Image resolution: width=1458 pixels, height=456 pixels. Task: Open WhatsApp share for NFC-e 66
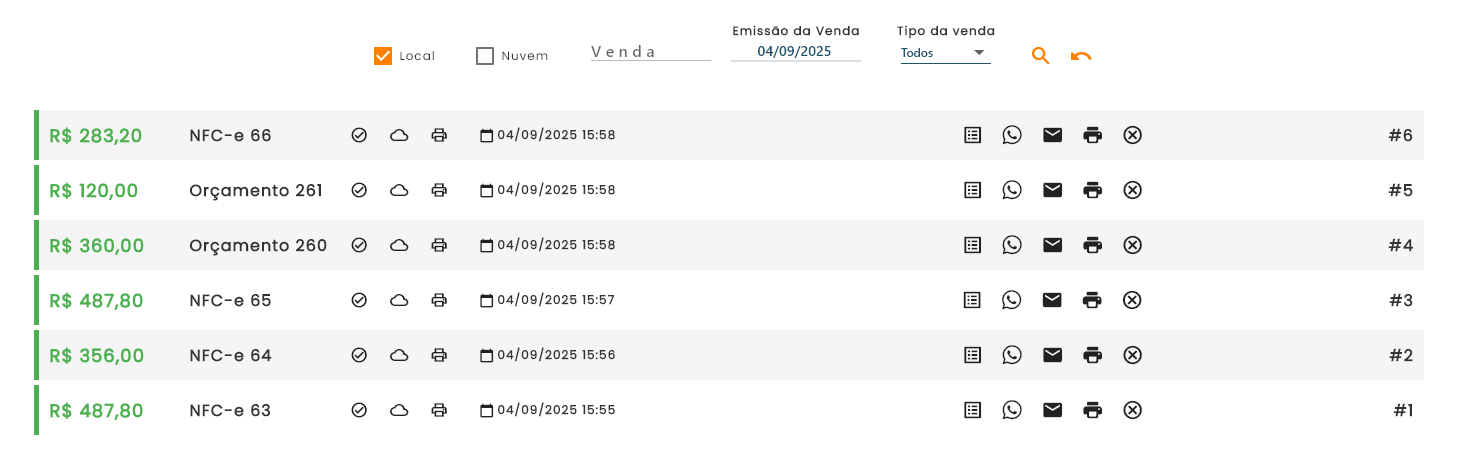tap(1012, 135)
